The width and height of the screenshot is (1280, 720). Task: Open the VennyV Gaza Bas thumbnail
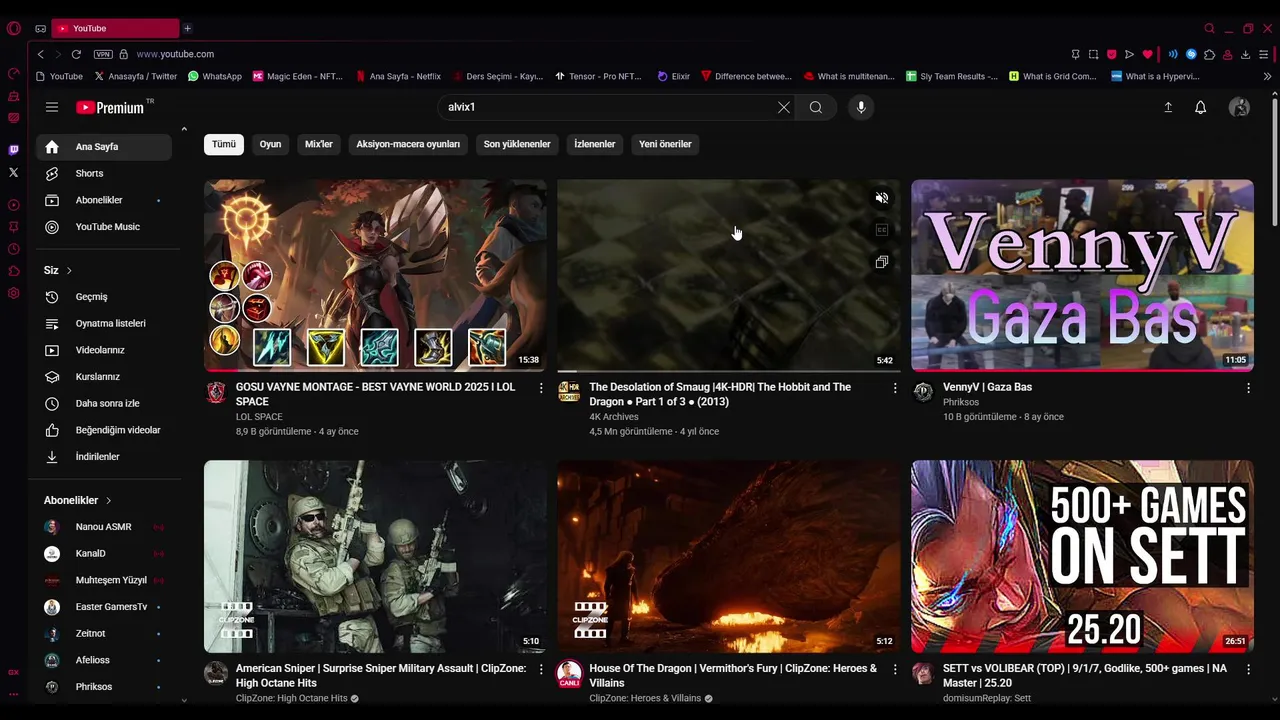(x=1082, y=275)
